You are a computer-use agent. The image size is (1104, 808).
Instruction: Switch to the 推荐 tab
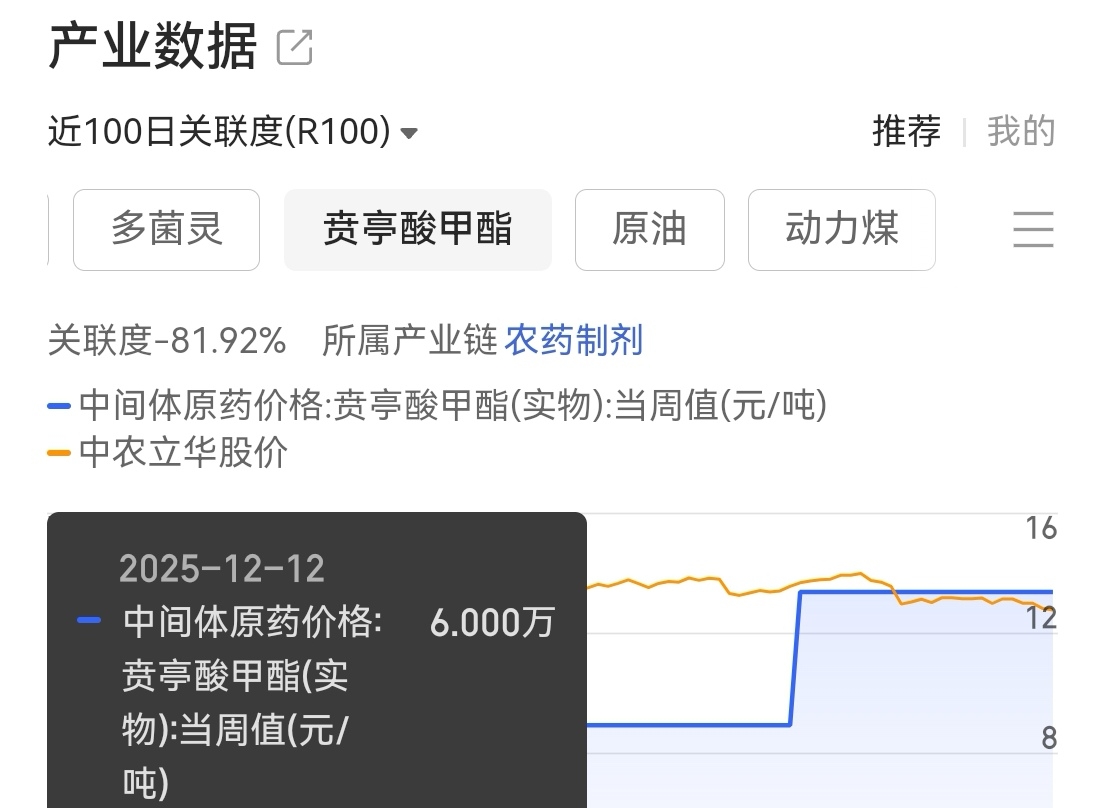[906, 132]
